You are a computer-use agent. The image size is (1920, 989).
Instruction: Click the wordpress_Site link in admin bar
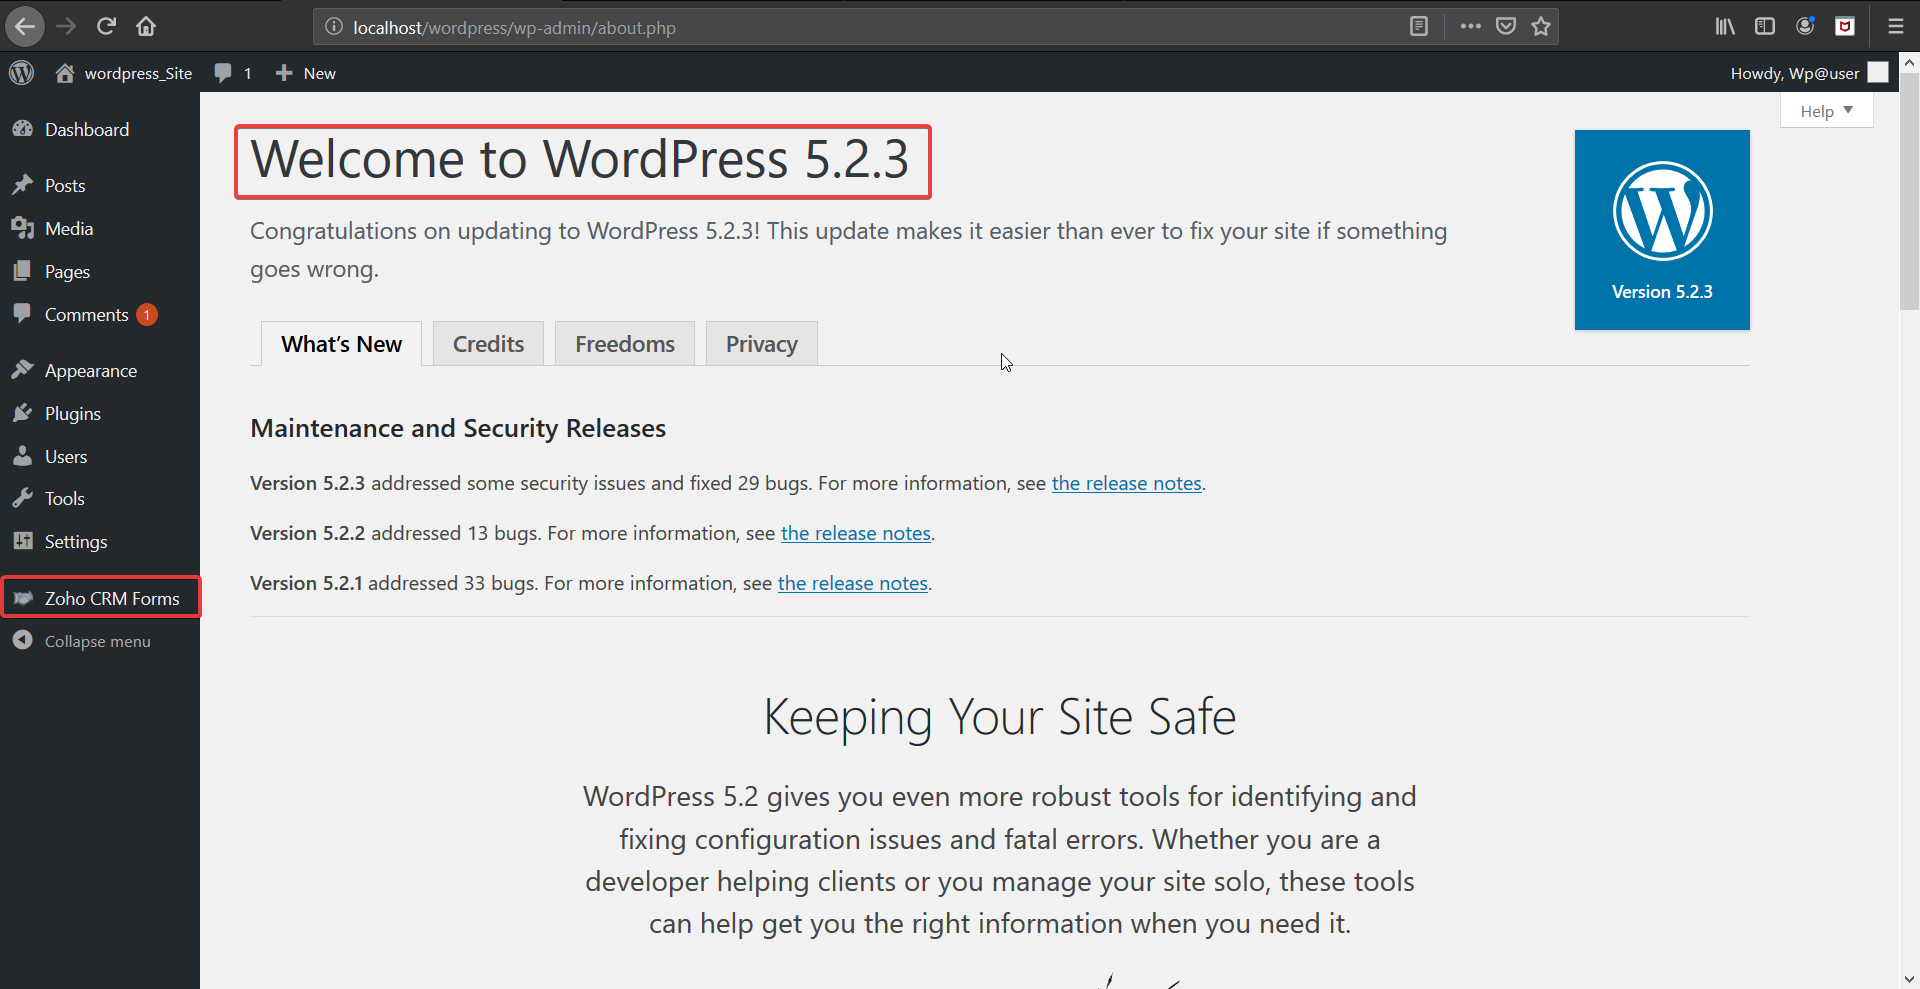138,73
